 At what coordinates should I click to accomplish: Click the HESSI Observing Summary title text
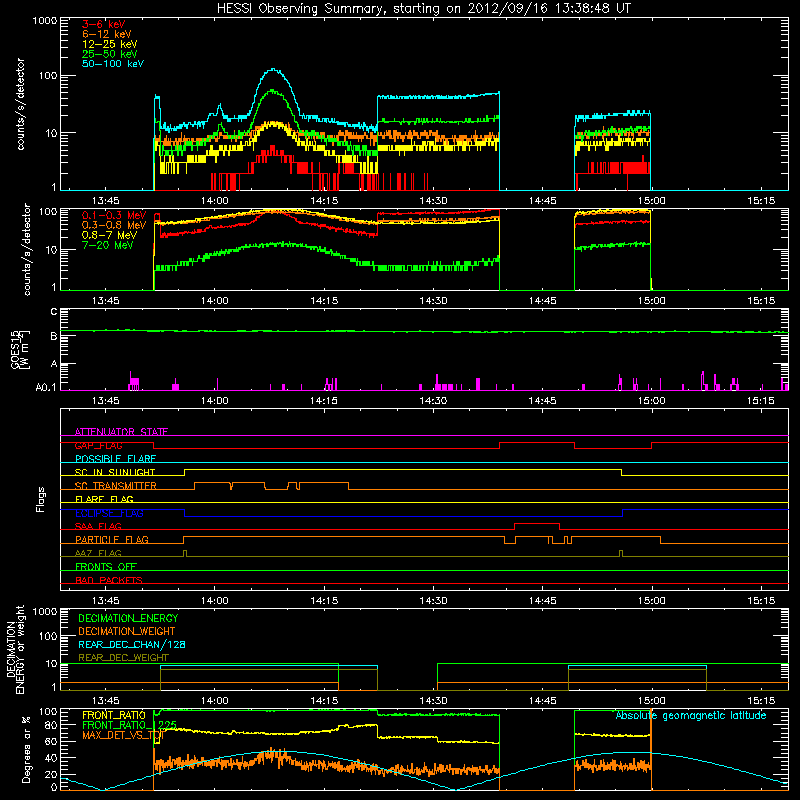click(x=423, y=9)
